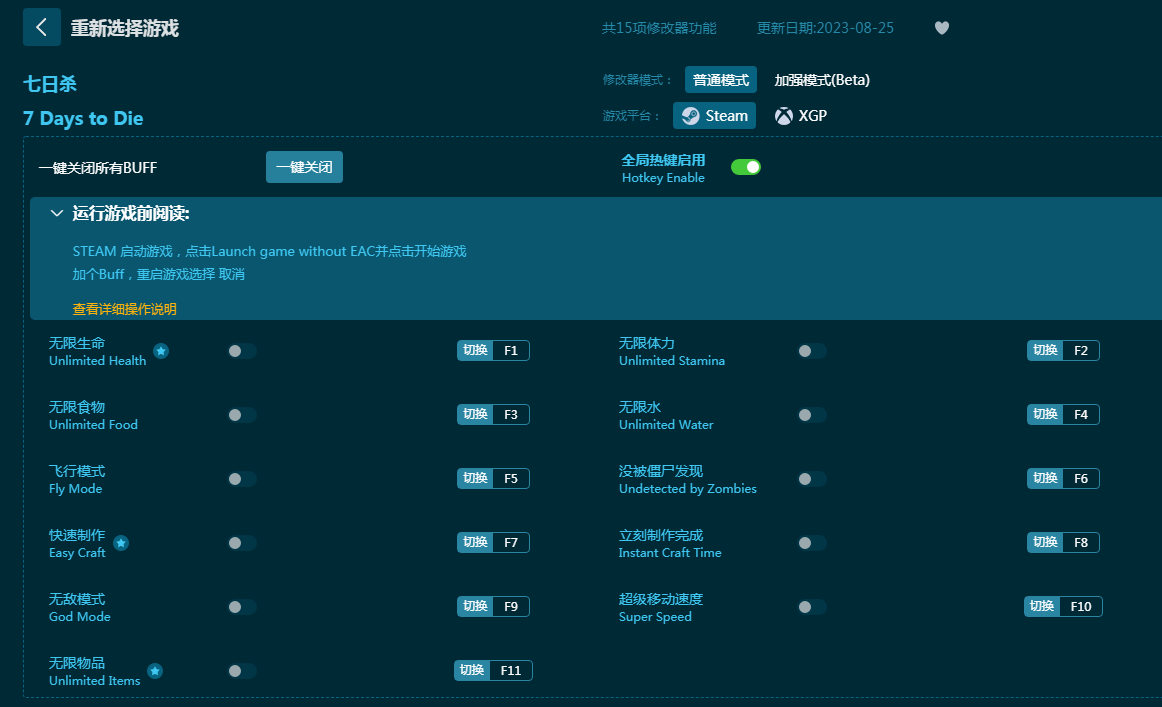The height and width of the screenshot is (707, 1162).
Task: Click the star badge next to Unlimited Items
Action: (155, 671)
